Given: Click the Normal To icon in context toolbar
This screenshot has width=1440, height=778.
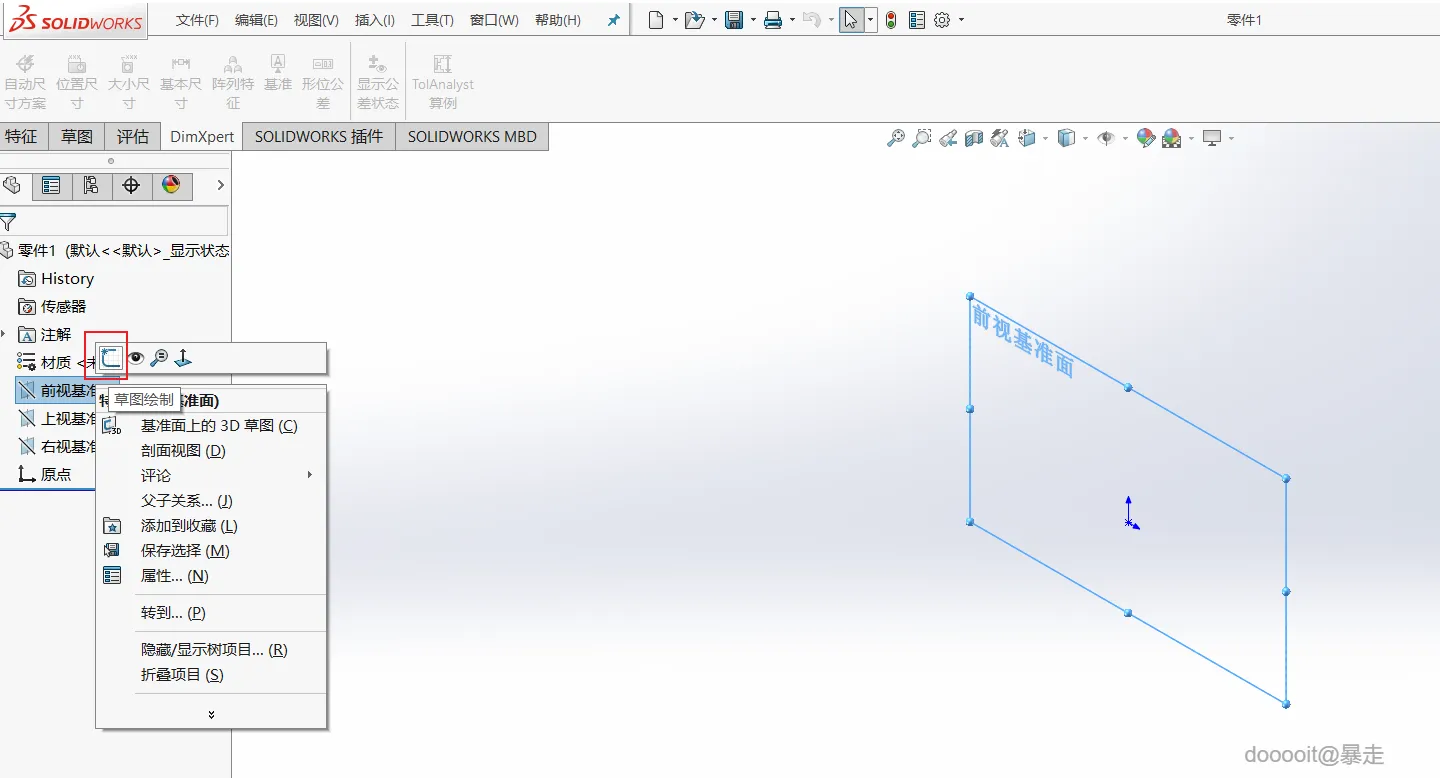Looking at the screenshot, I should point(183,358).
